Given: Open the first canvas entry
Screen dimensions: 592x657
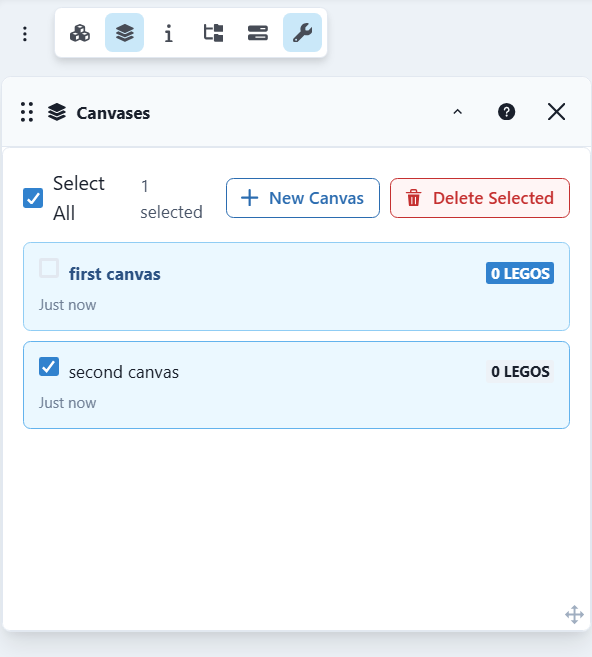Looking at the screenshot, I should coord(296,287).
